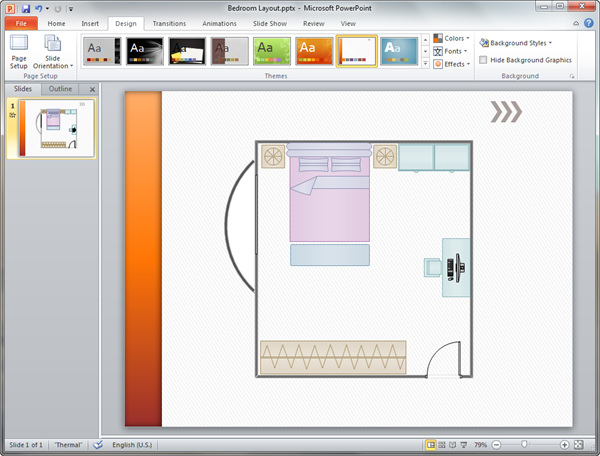600x456 pixels.
Task: Open the Page Setup dialog
Action: (19, 51)
